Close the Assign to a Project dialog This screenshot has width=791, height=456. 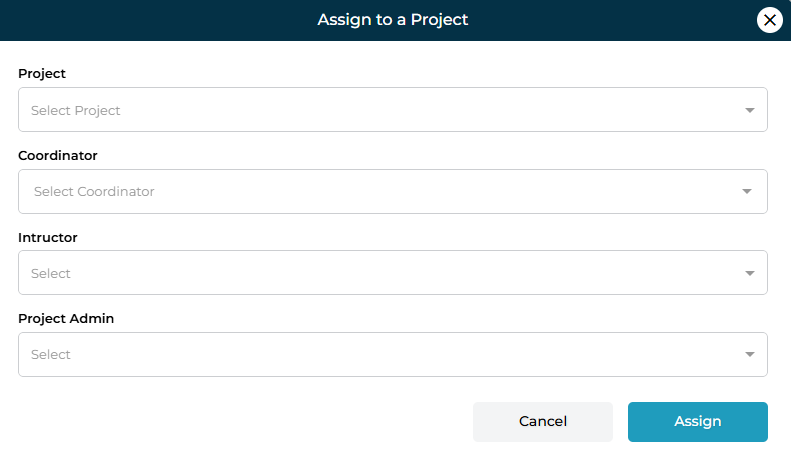pos(769,19)
